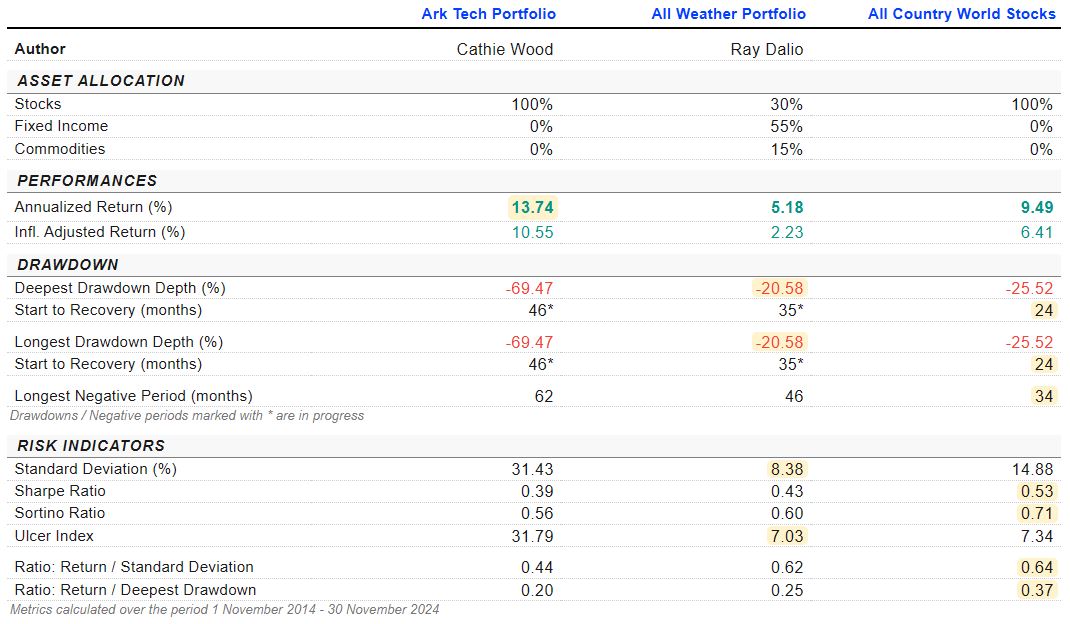Select the author name Ray Dalio

click(767, 49)
